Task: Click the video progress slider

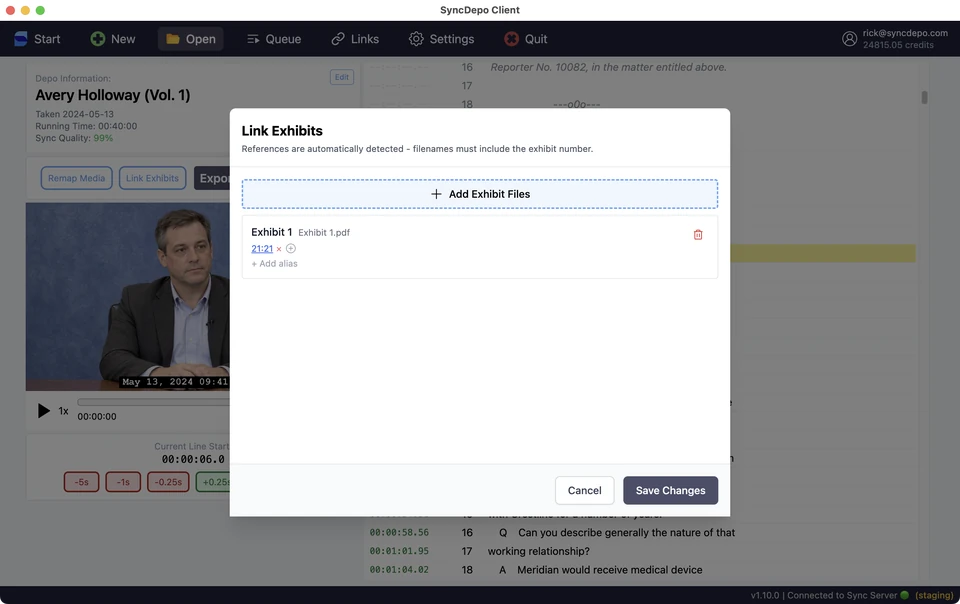Action: click(x=153, y=402)
